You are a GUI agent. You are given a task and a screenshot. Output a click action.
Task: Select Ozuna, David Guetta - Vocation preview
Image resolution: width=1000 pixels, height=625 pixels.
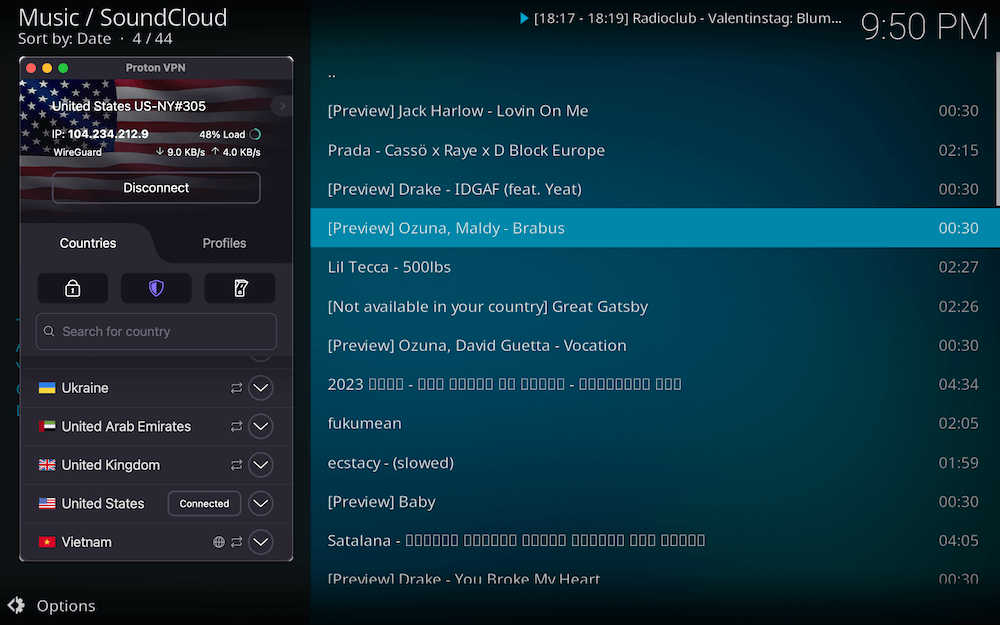click(x=654, y=345)
